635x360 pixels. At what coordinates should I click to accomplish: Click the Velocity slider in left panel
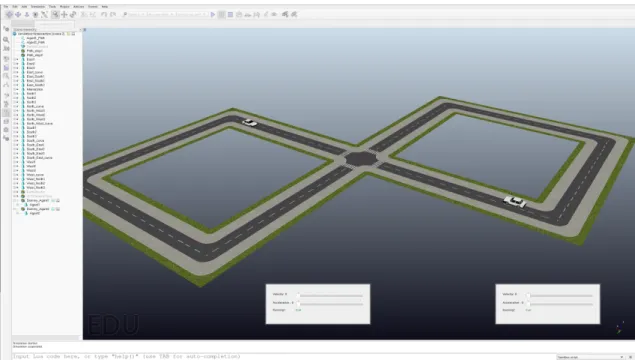(330, 295)
